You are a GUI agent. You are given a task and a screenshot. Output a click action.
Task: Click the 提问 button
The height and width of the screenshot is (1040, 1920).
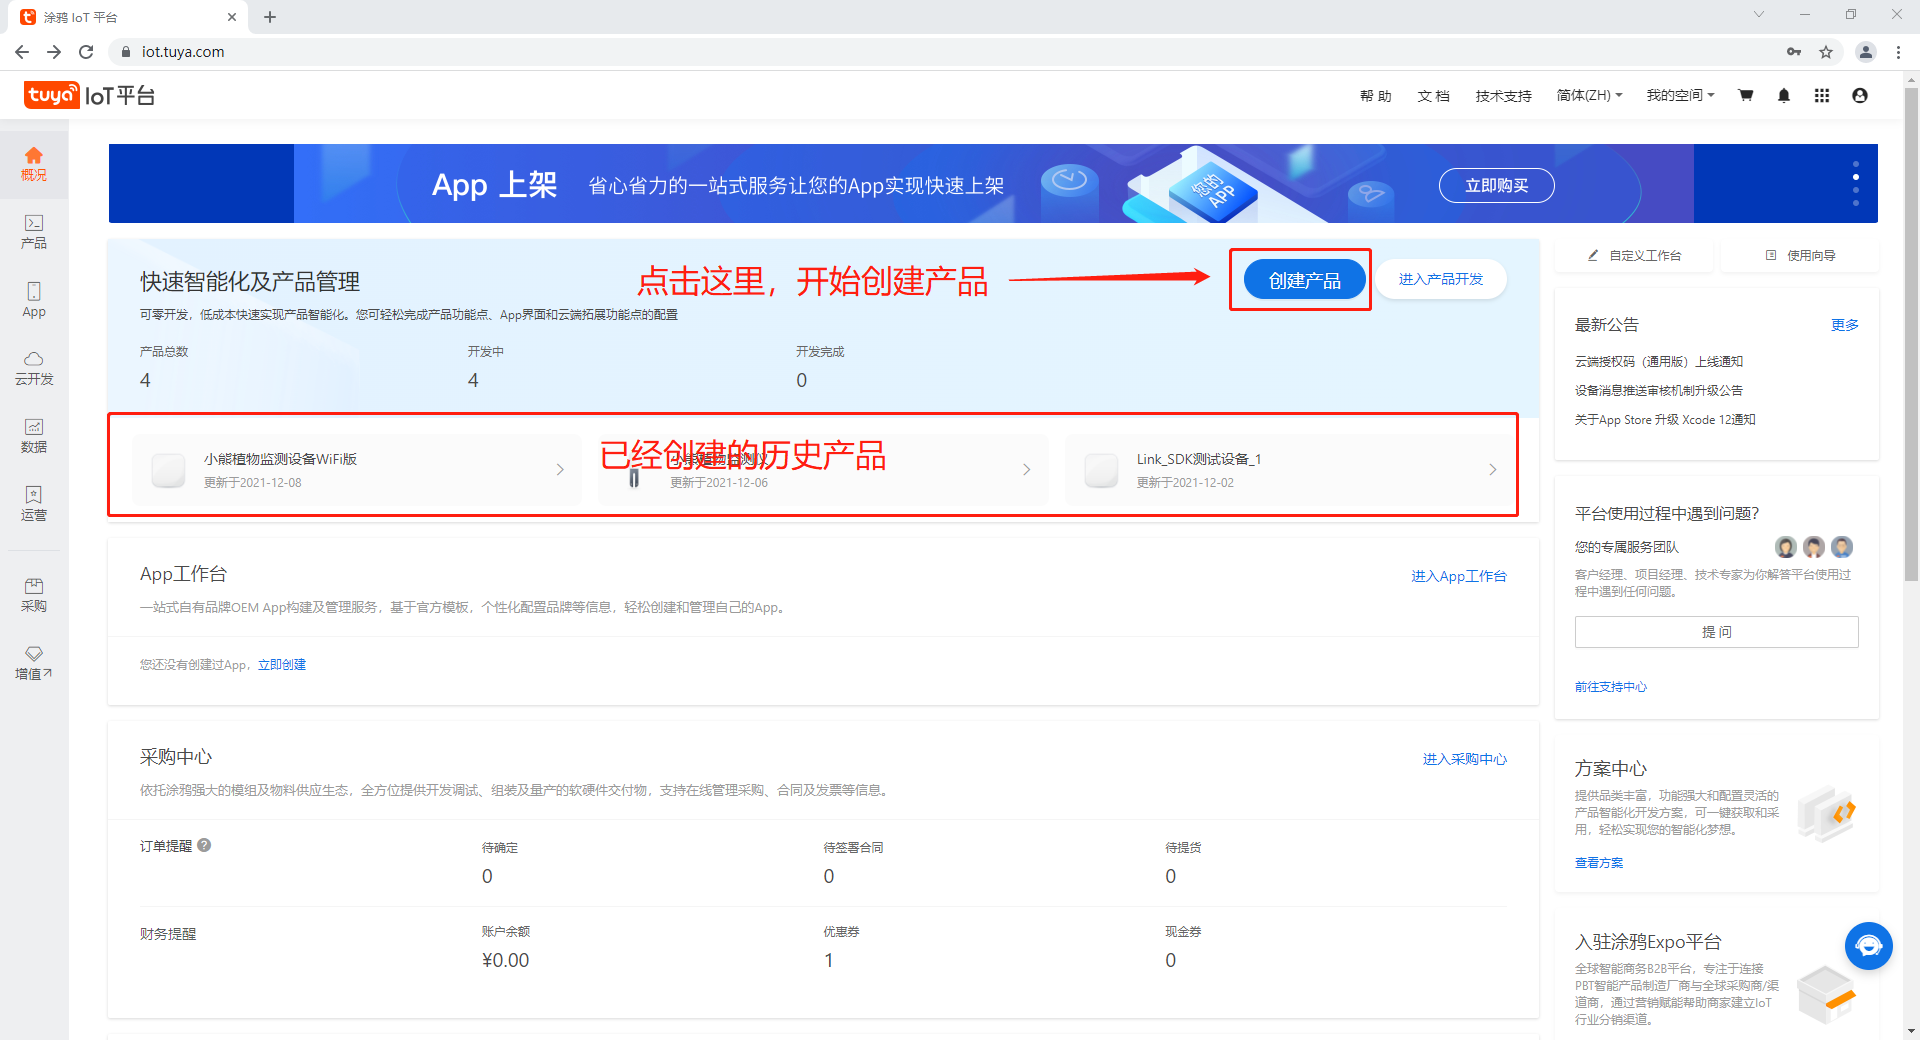click(1716, 632)
